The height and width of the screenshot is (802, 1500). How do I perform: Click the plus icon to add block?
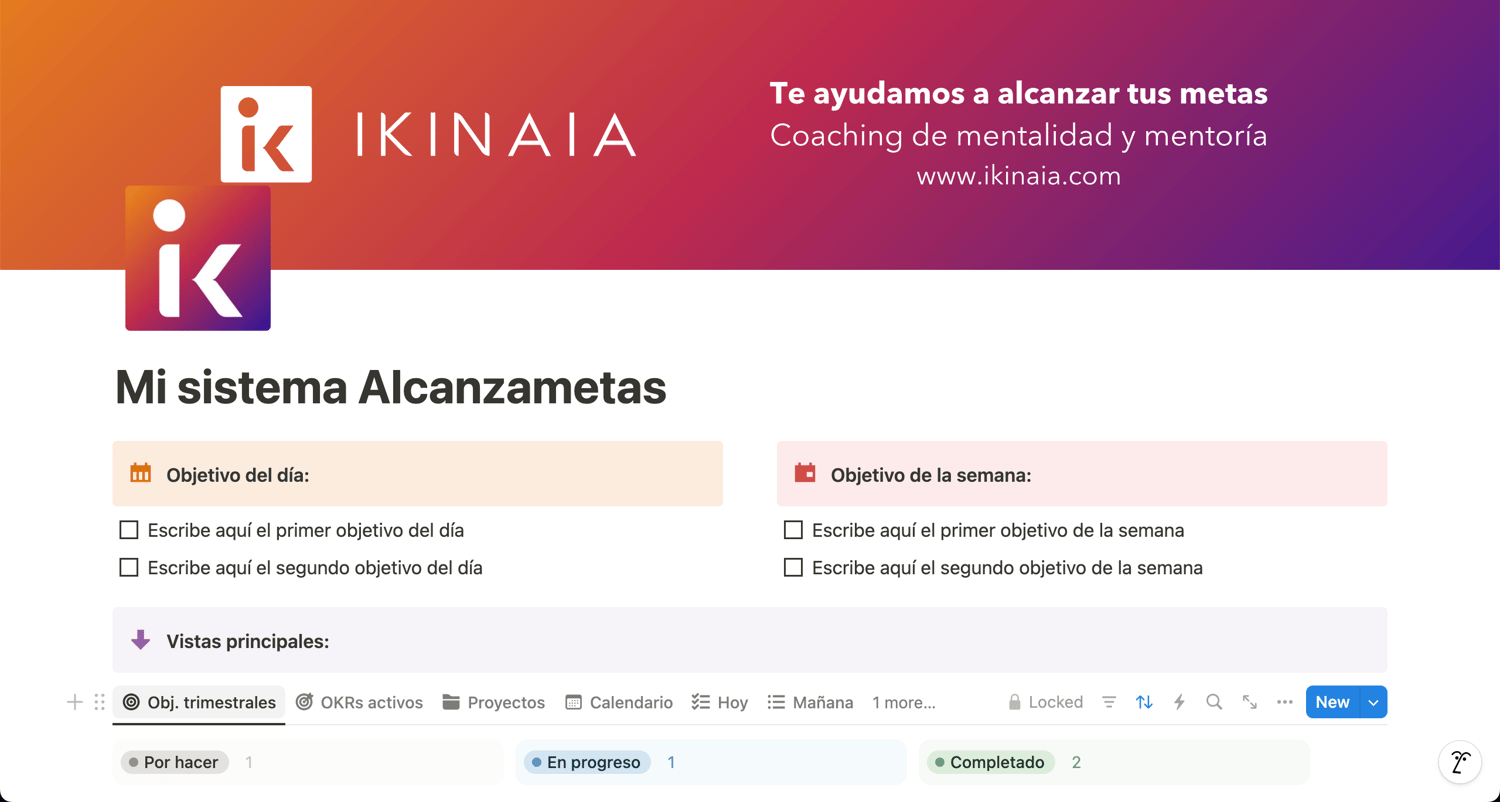pos(75,703)
